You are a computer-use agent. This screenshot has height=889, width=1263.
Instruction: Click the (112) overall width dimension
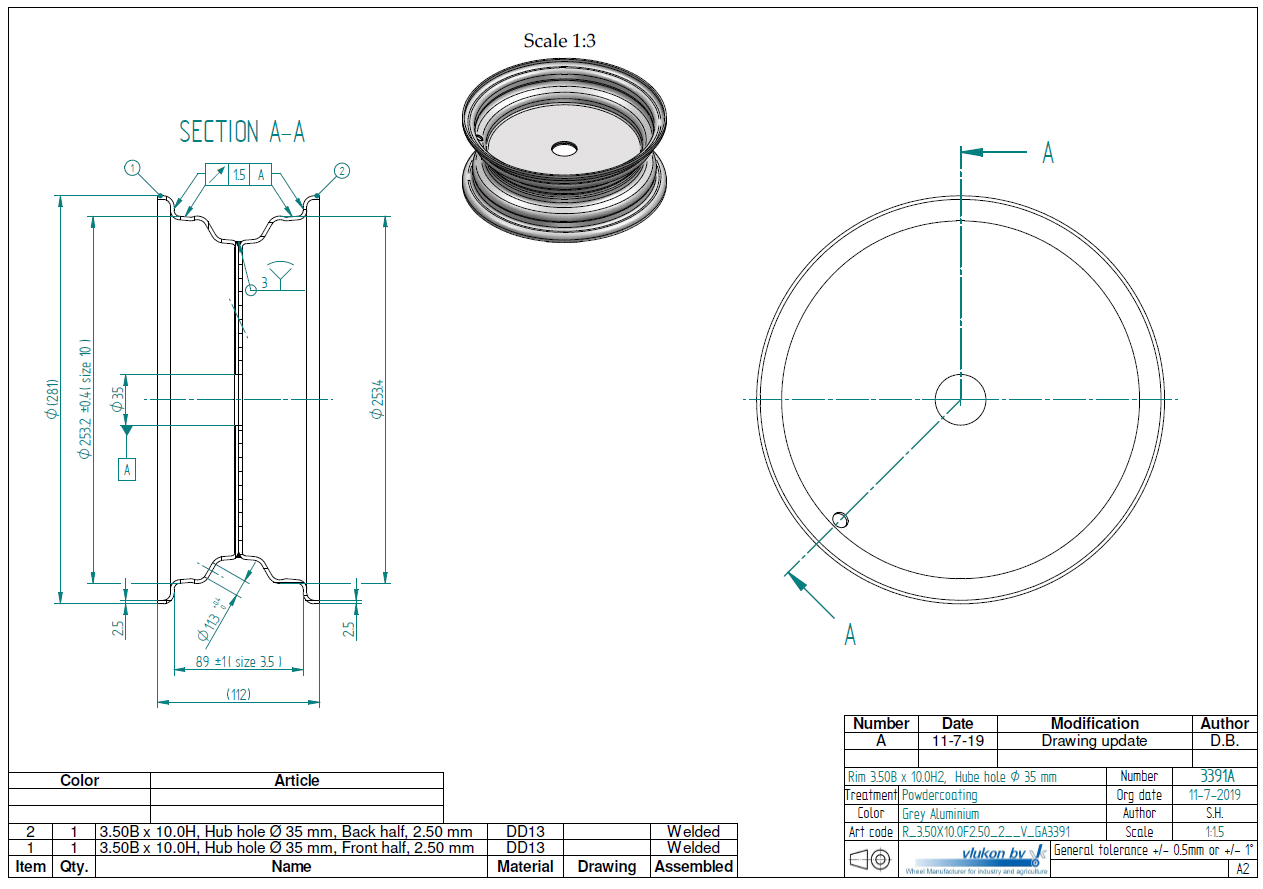click(x=238, y=694)
